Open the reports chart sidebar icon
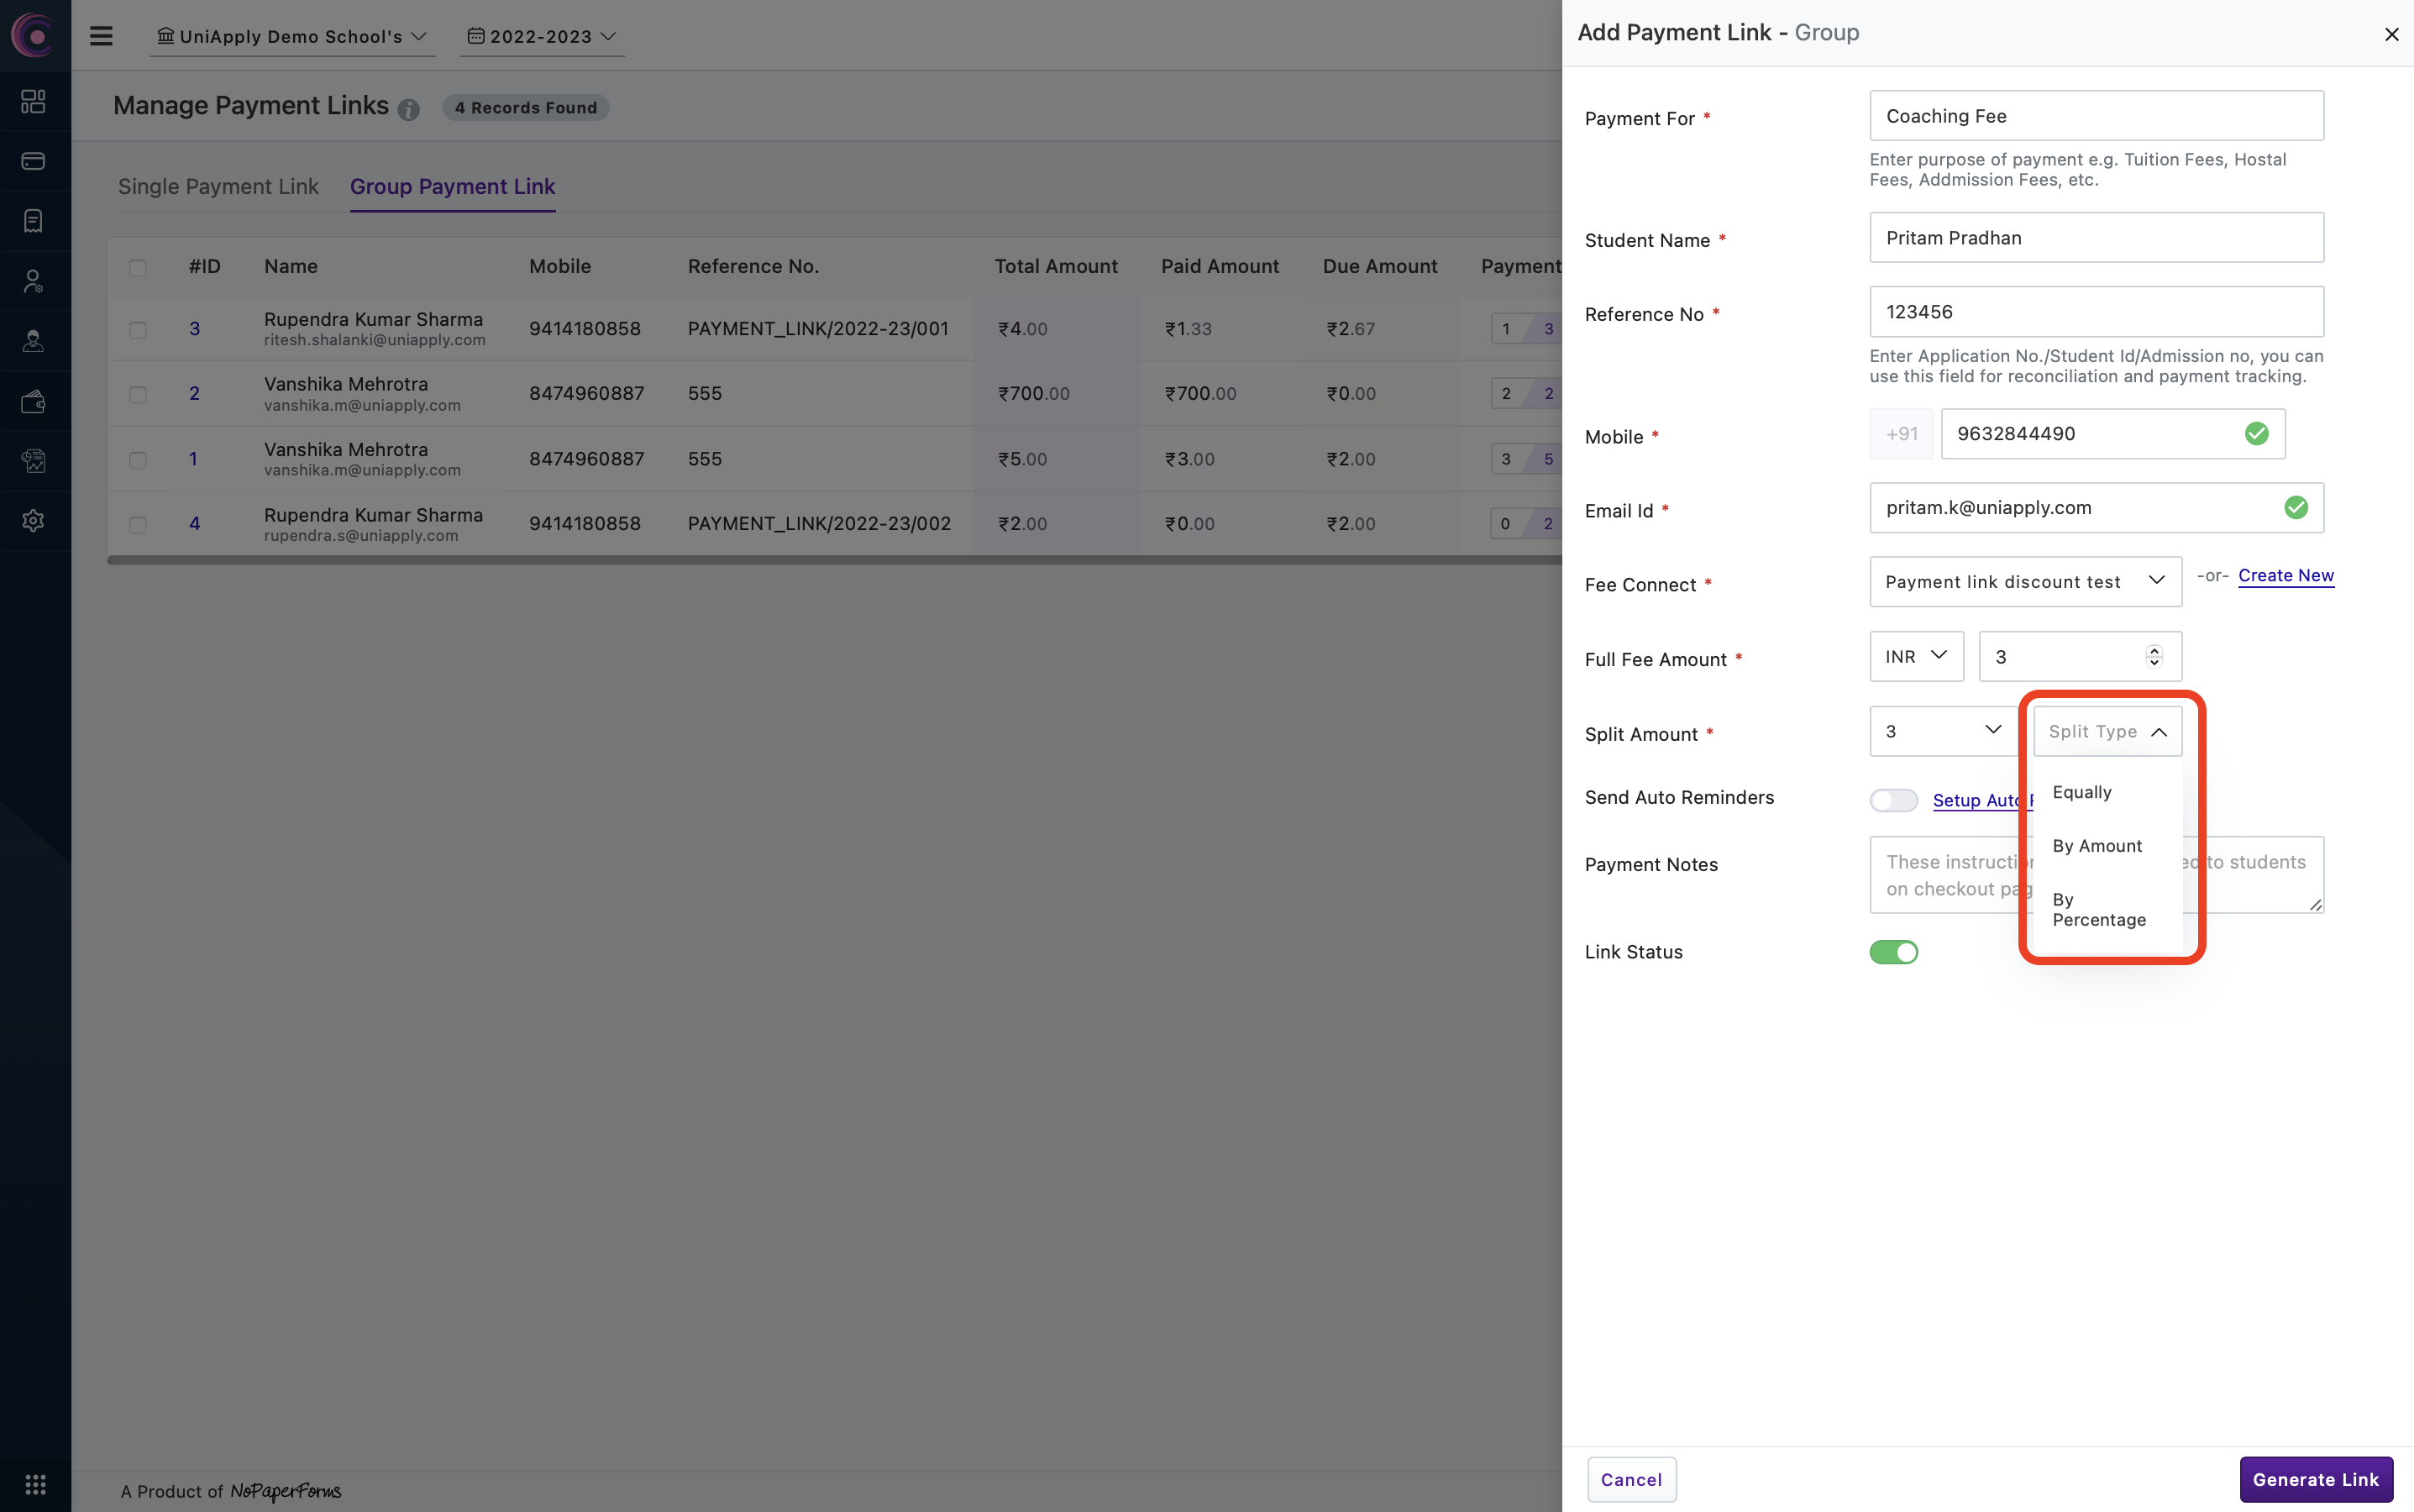This screenshot has height=1512, width=2414. (x=34, y=461)
